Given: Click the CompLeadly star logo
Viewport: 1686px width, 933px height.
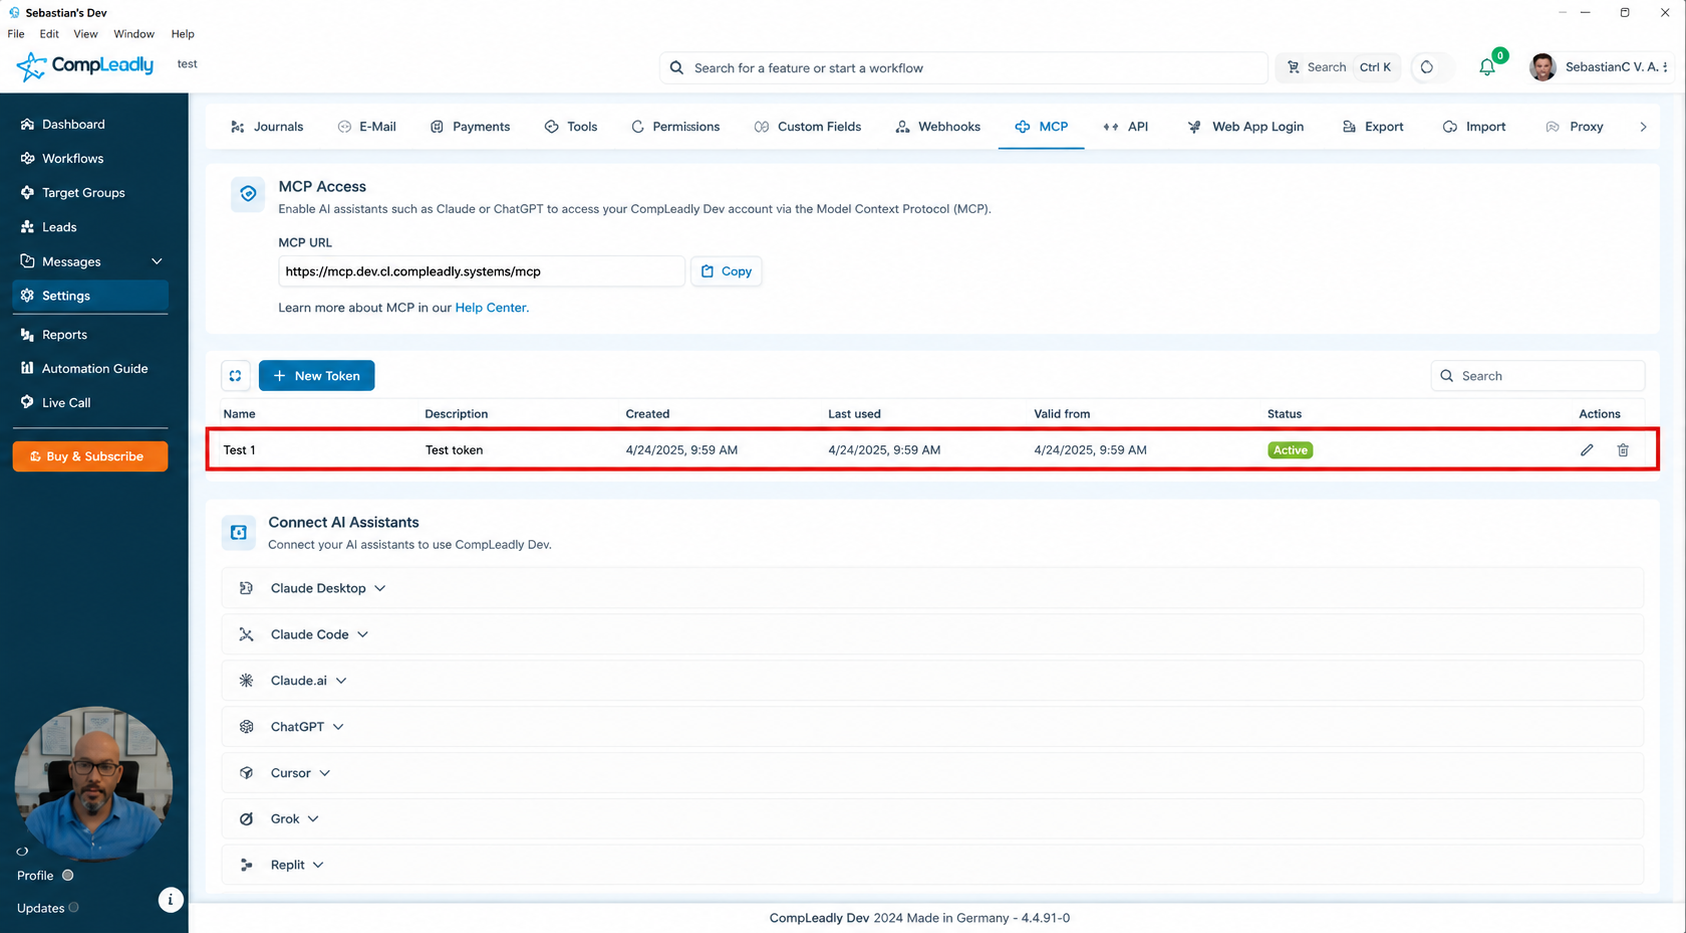Looking at the screenshot, I should 31,66.
